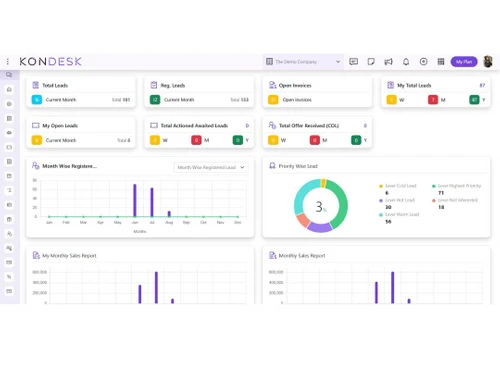Click the My Monthly Sales Report icon

click(x=36, y=255)
